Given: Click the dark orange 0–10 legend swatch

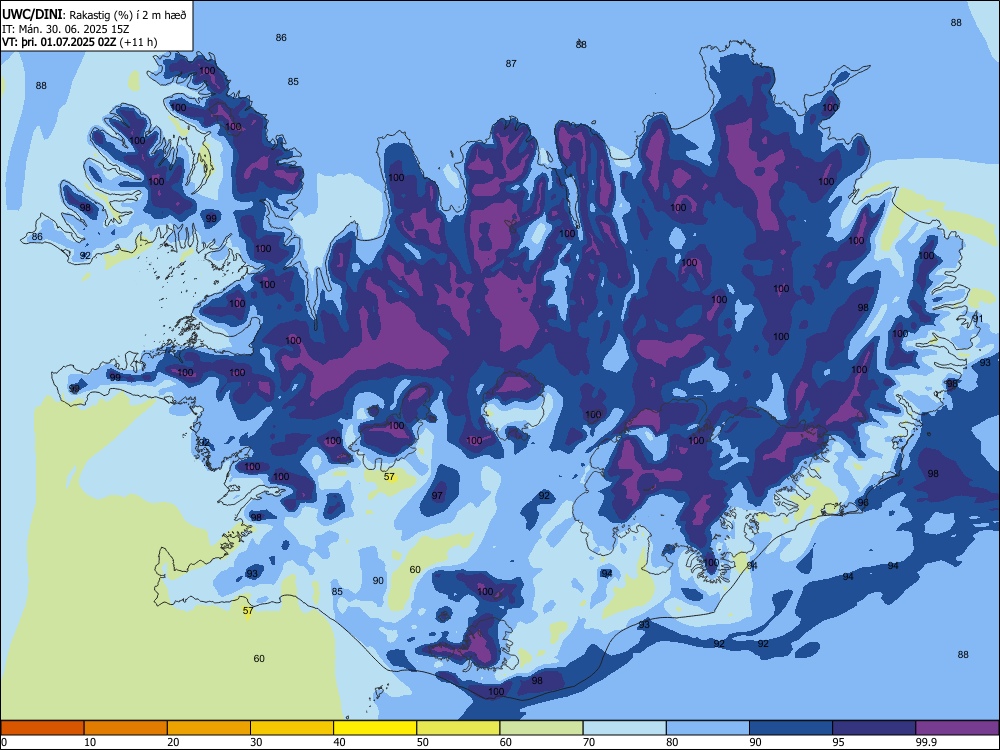Looking at the screenshot, I should (x=42, y=728).
